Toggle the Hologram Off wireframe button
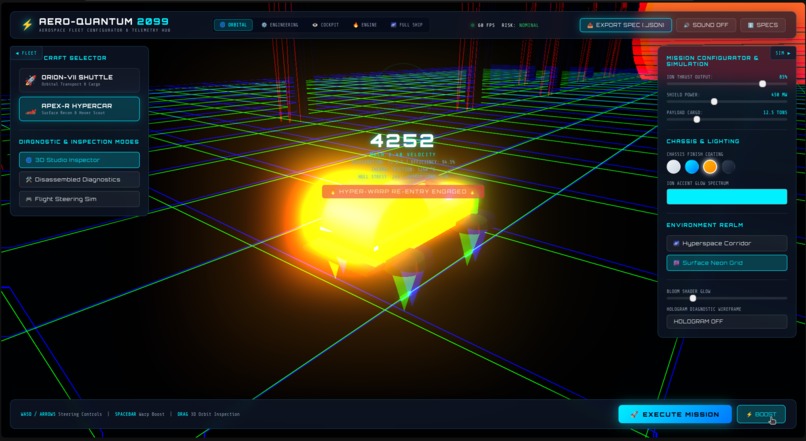Viewport: 806px width, 441px height. [727, 321]
